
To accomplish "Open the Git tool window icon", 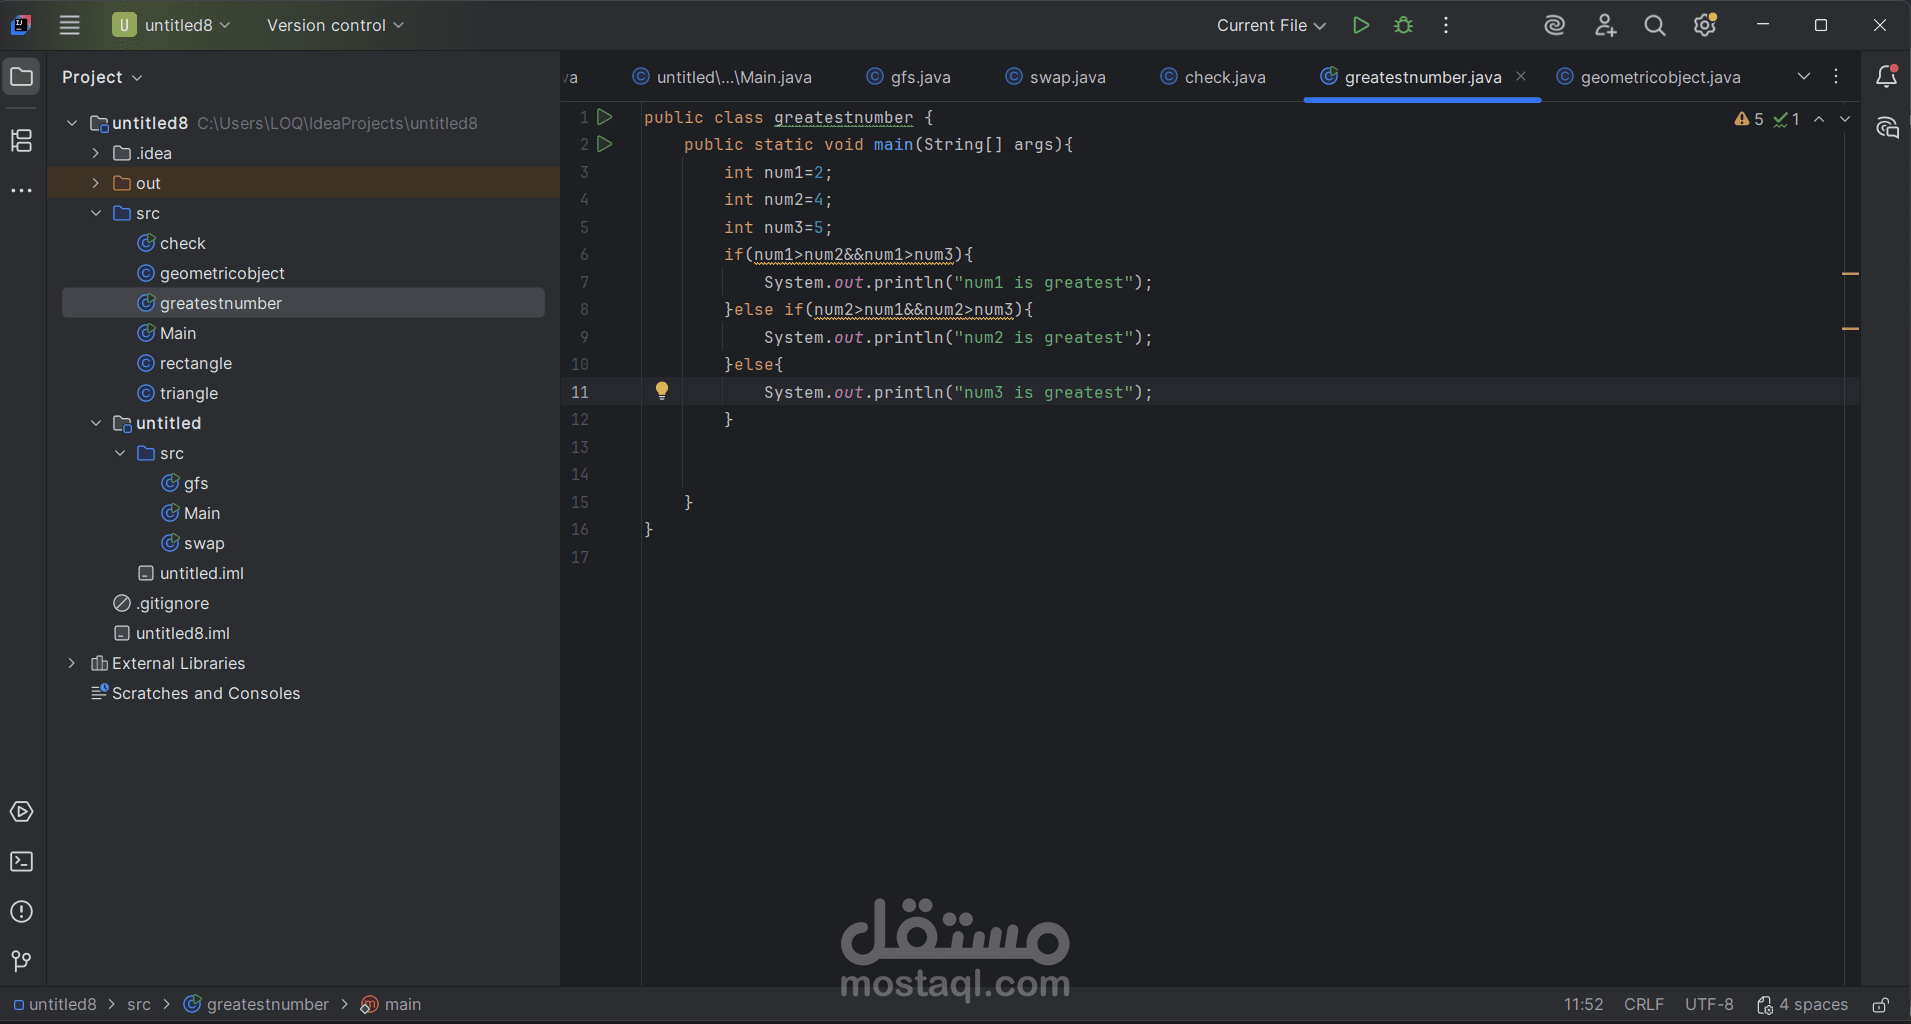I will click(22, 962).
